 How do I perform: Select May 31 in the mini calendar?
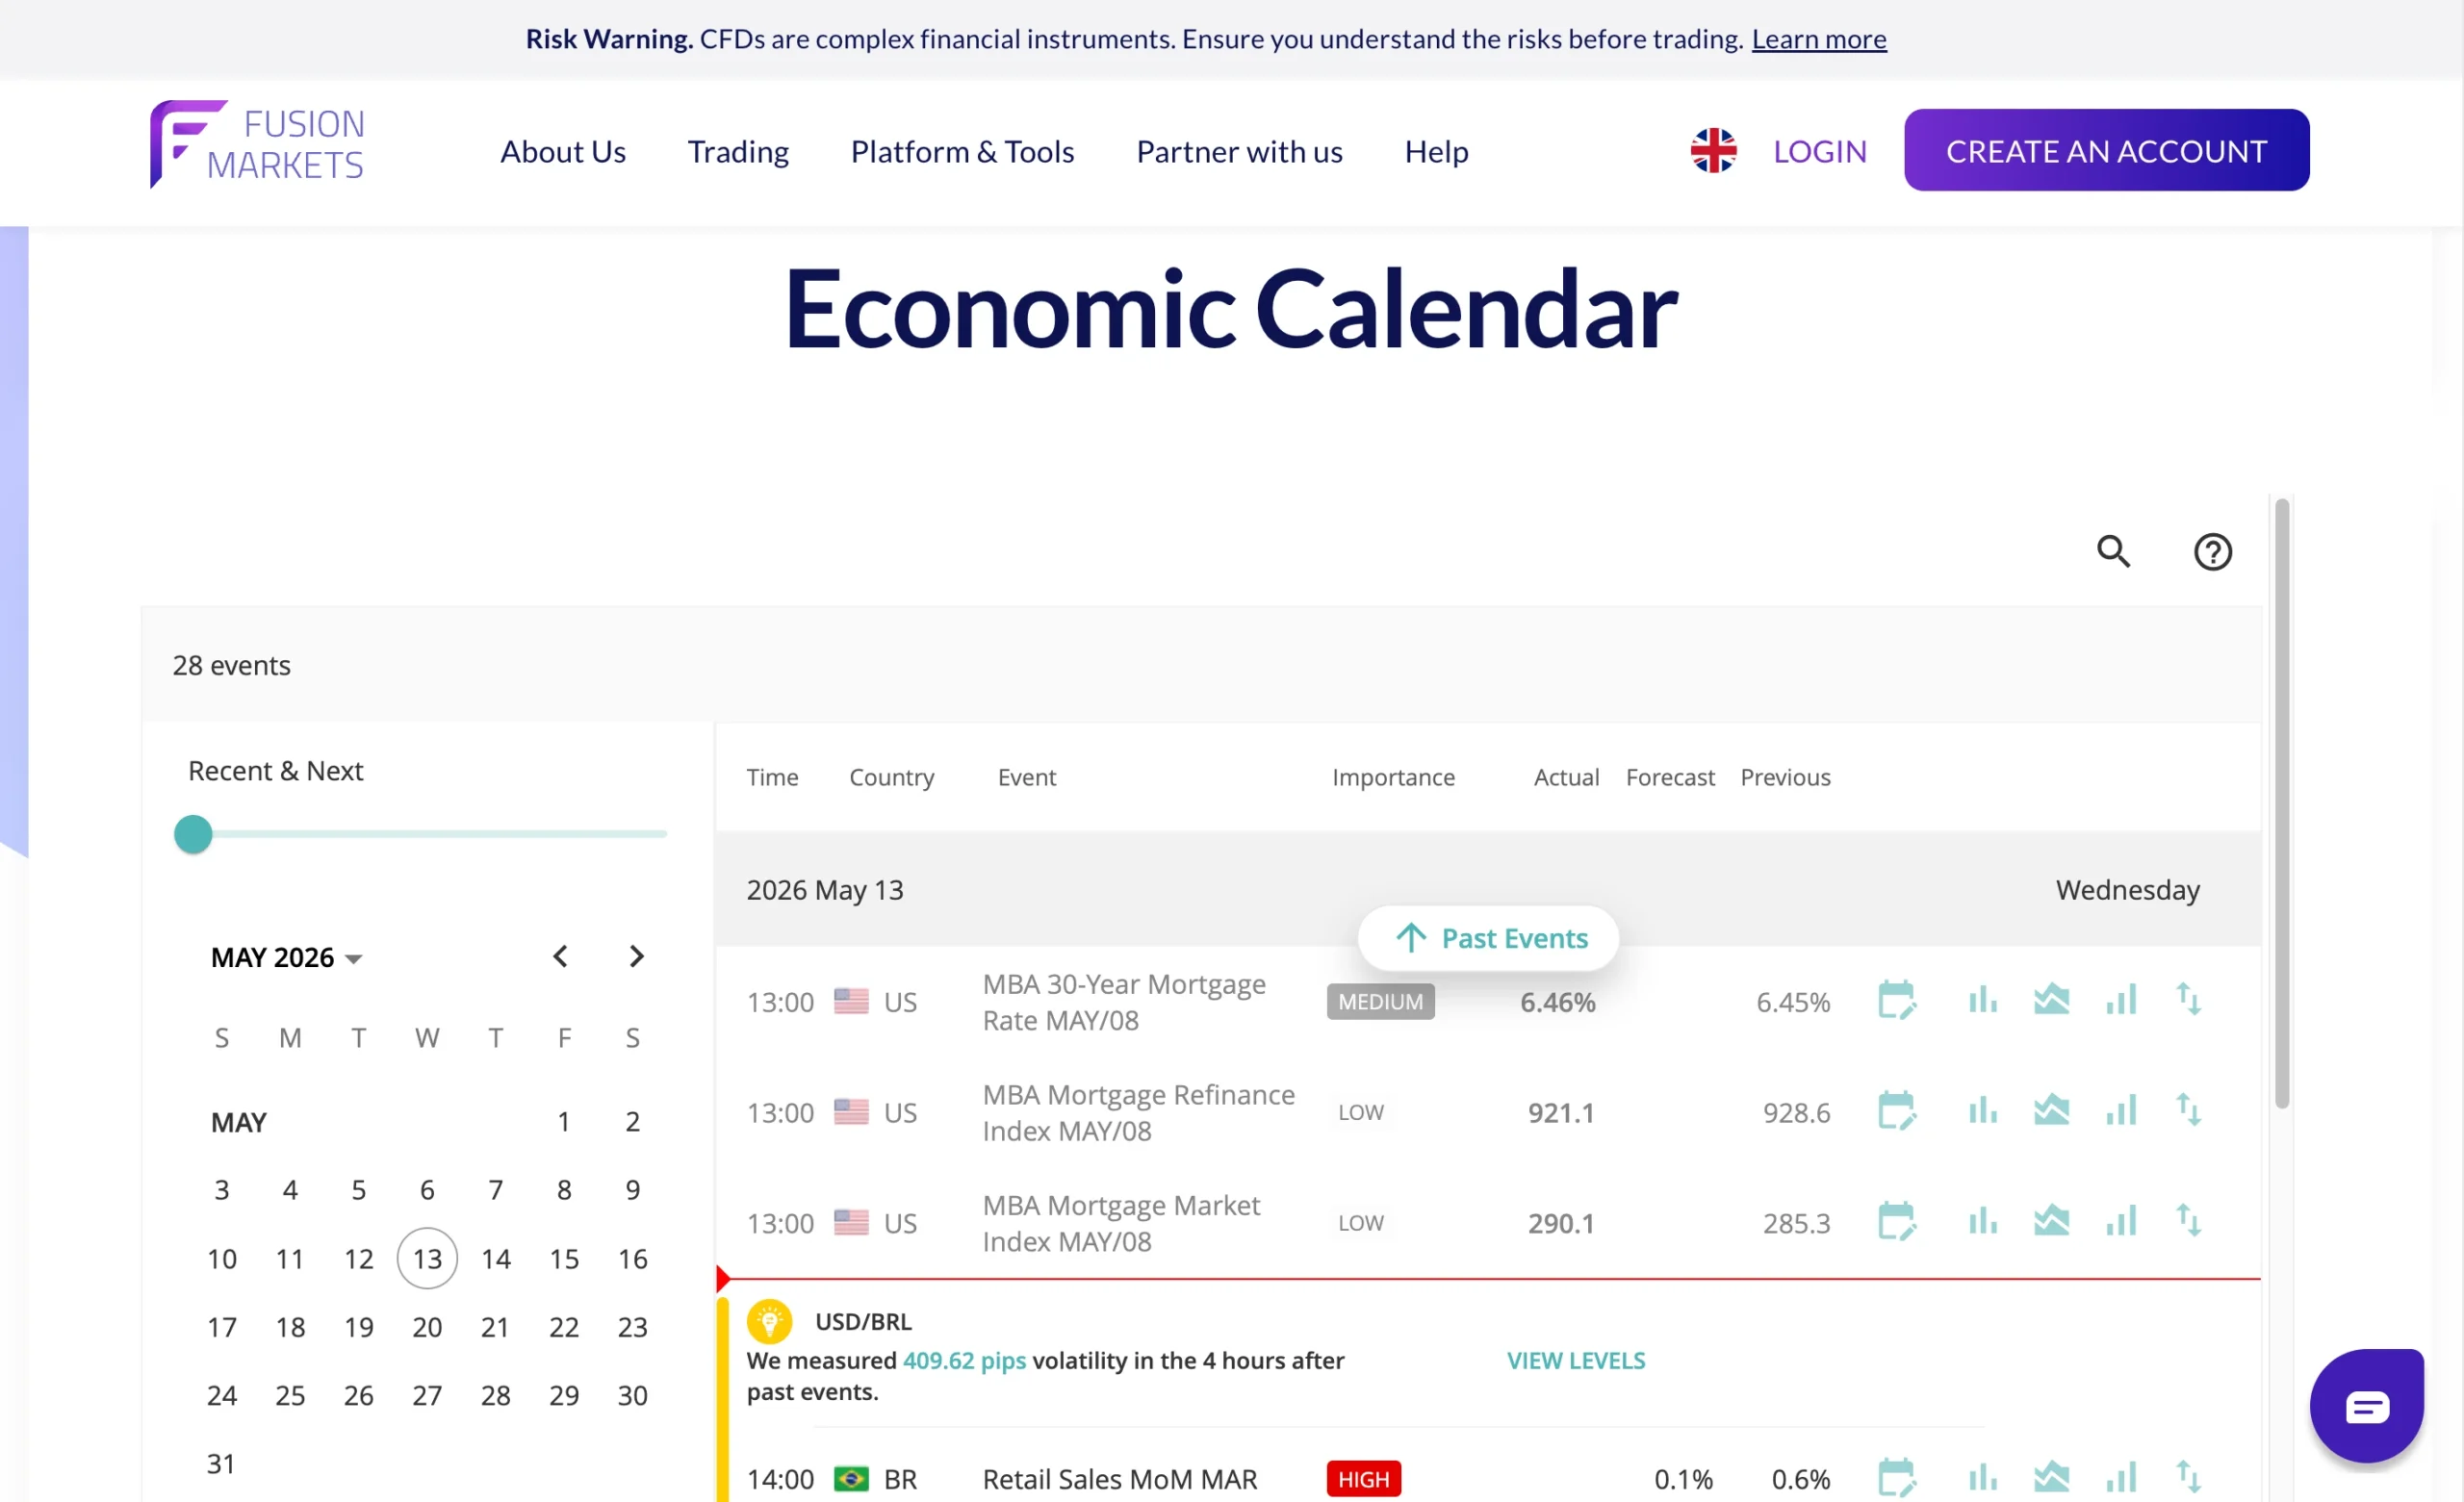coord(221,1464)
